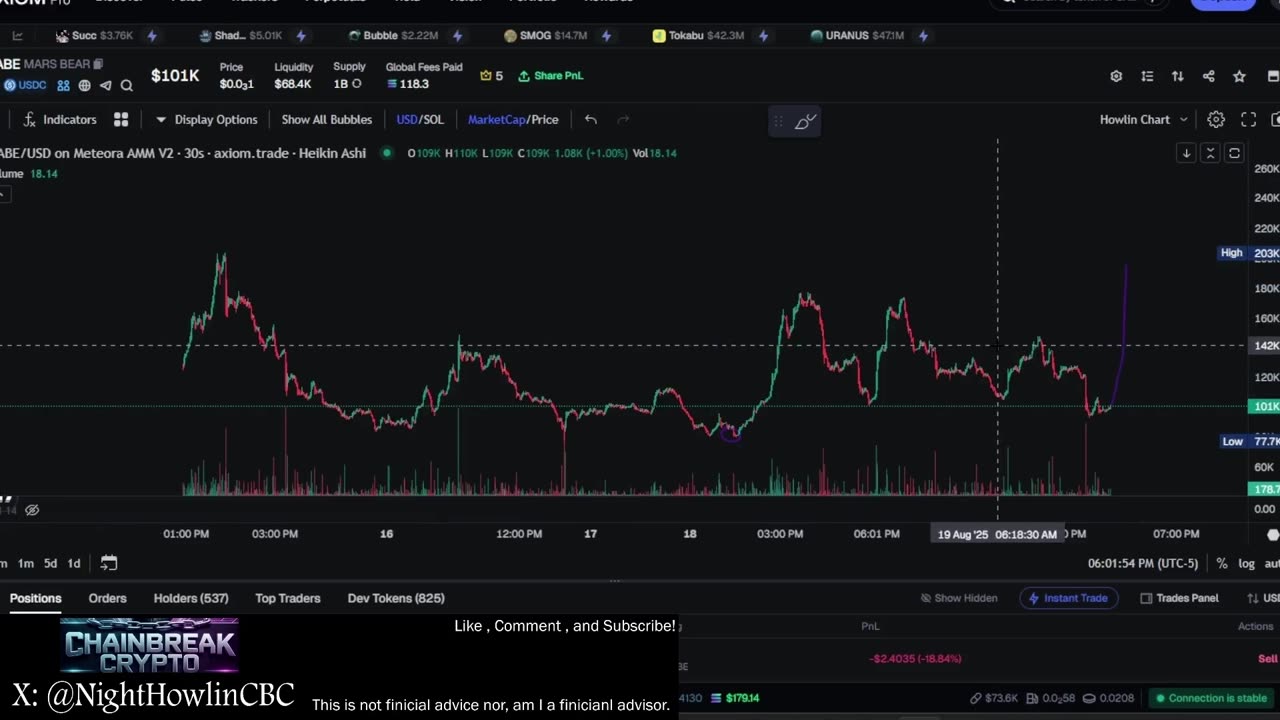This screenshot has height=720, width=1280.
Task: Open the chart settings gear
Action: (1216, 119)
